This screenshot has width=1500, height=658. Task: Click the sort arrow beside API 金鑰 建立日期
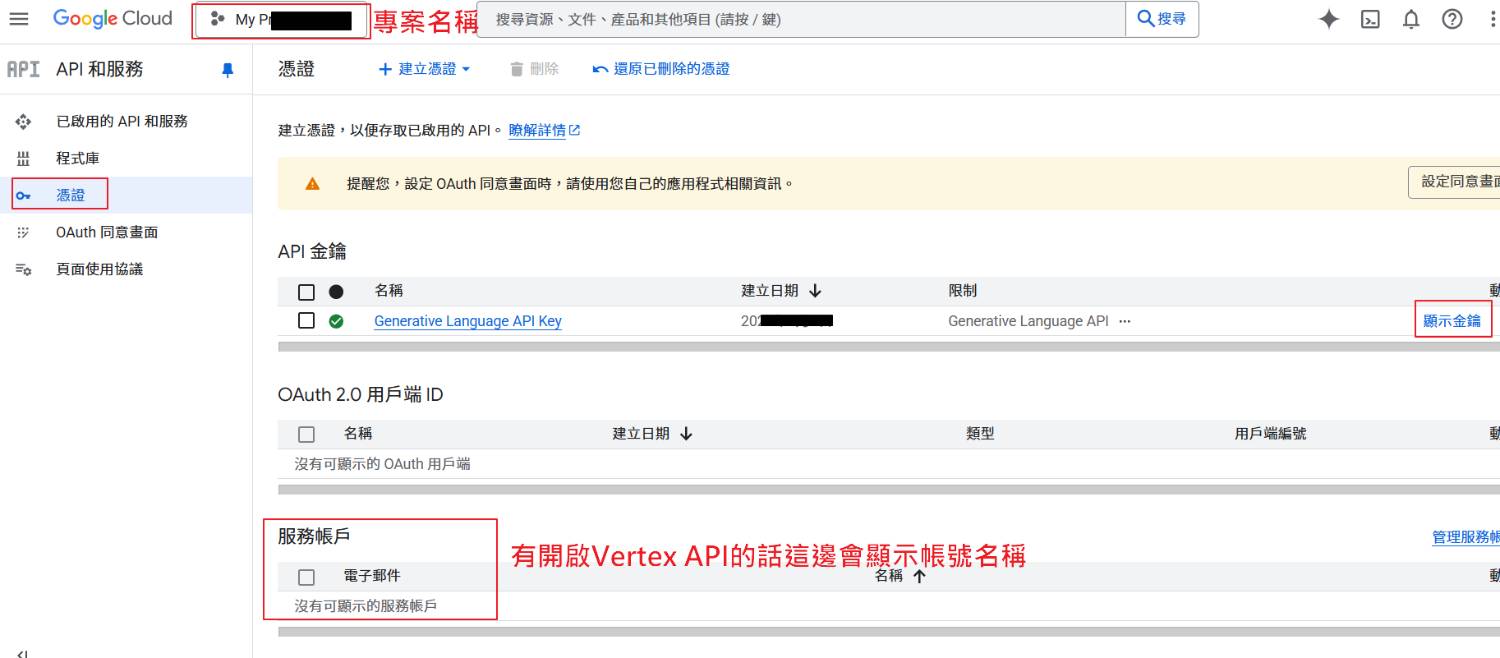click(x=814, y=291)
